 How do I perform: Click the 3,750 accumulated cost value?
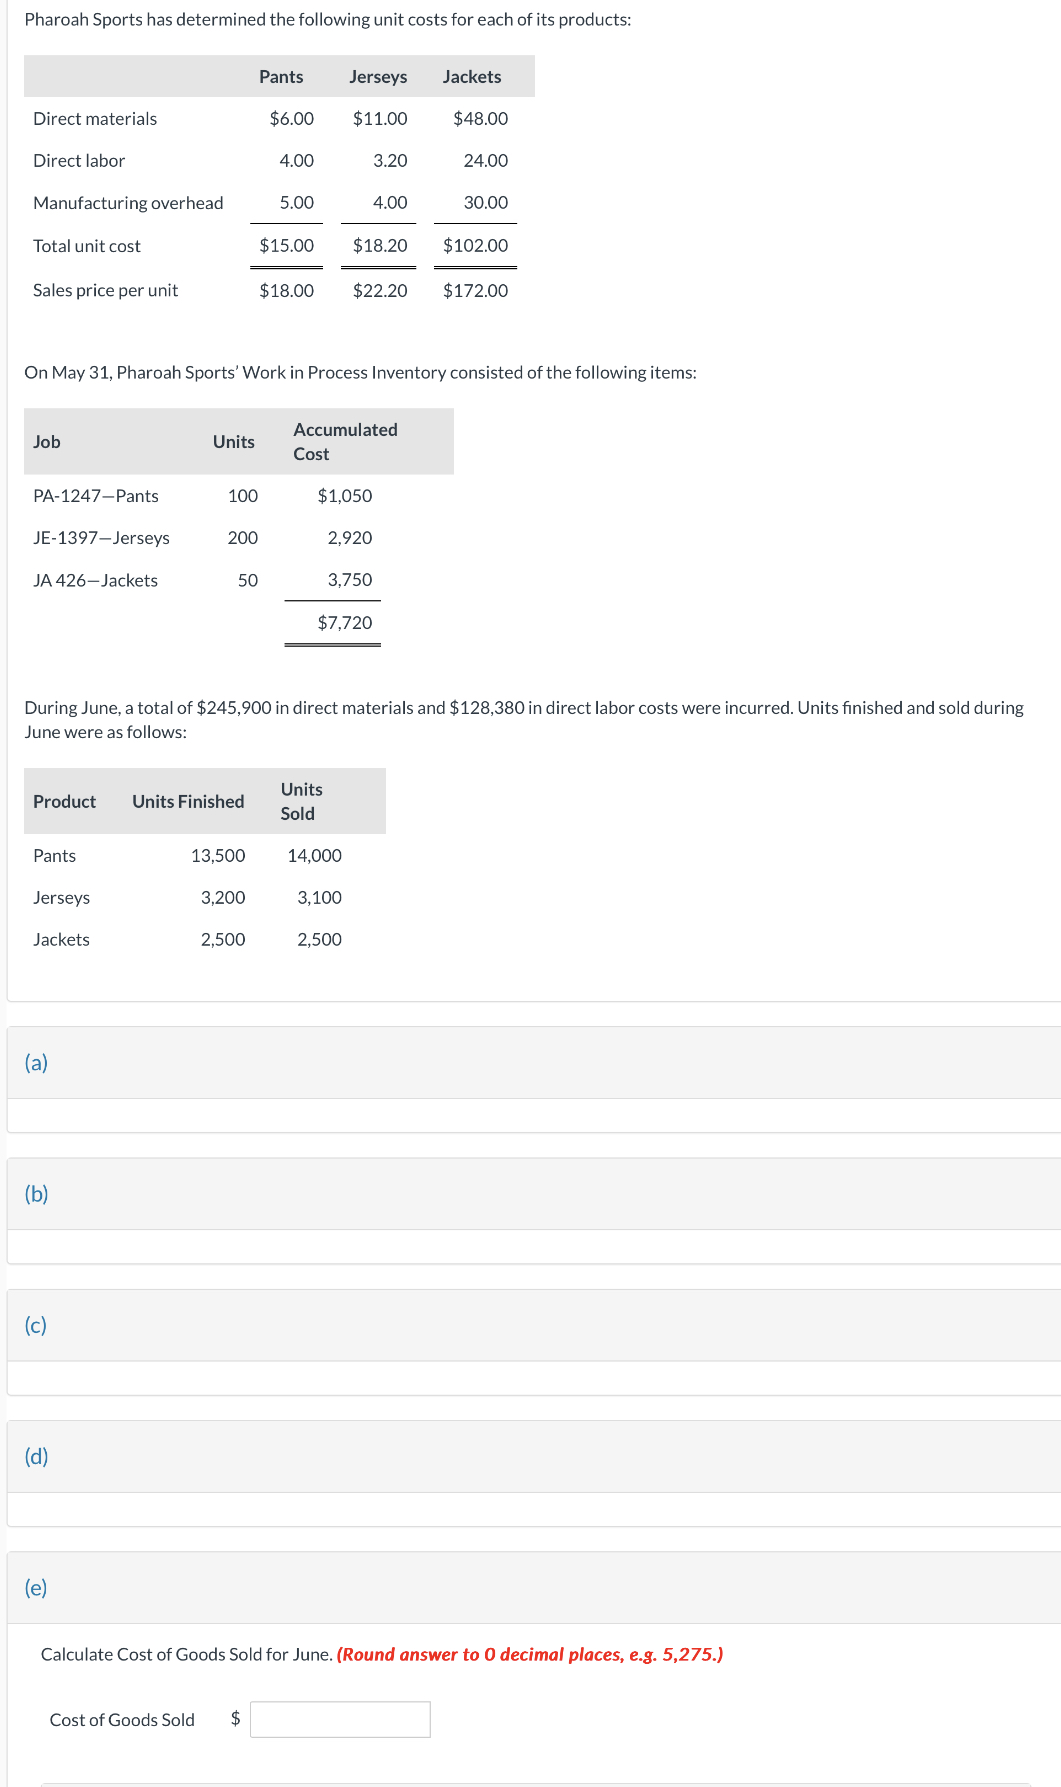350,580
